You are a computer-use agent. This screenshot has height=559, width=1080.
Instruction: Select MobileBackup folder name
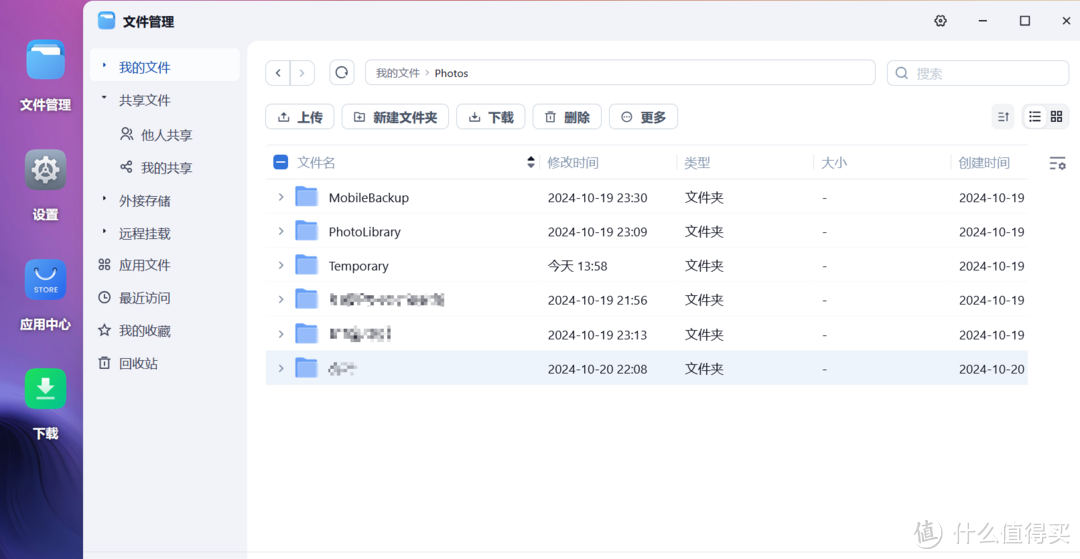(368, 198)
